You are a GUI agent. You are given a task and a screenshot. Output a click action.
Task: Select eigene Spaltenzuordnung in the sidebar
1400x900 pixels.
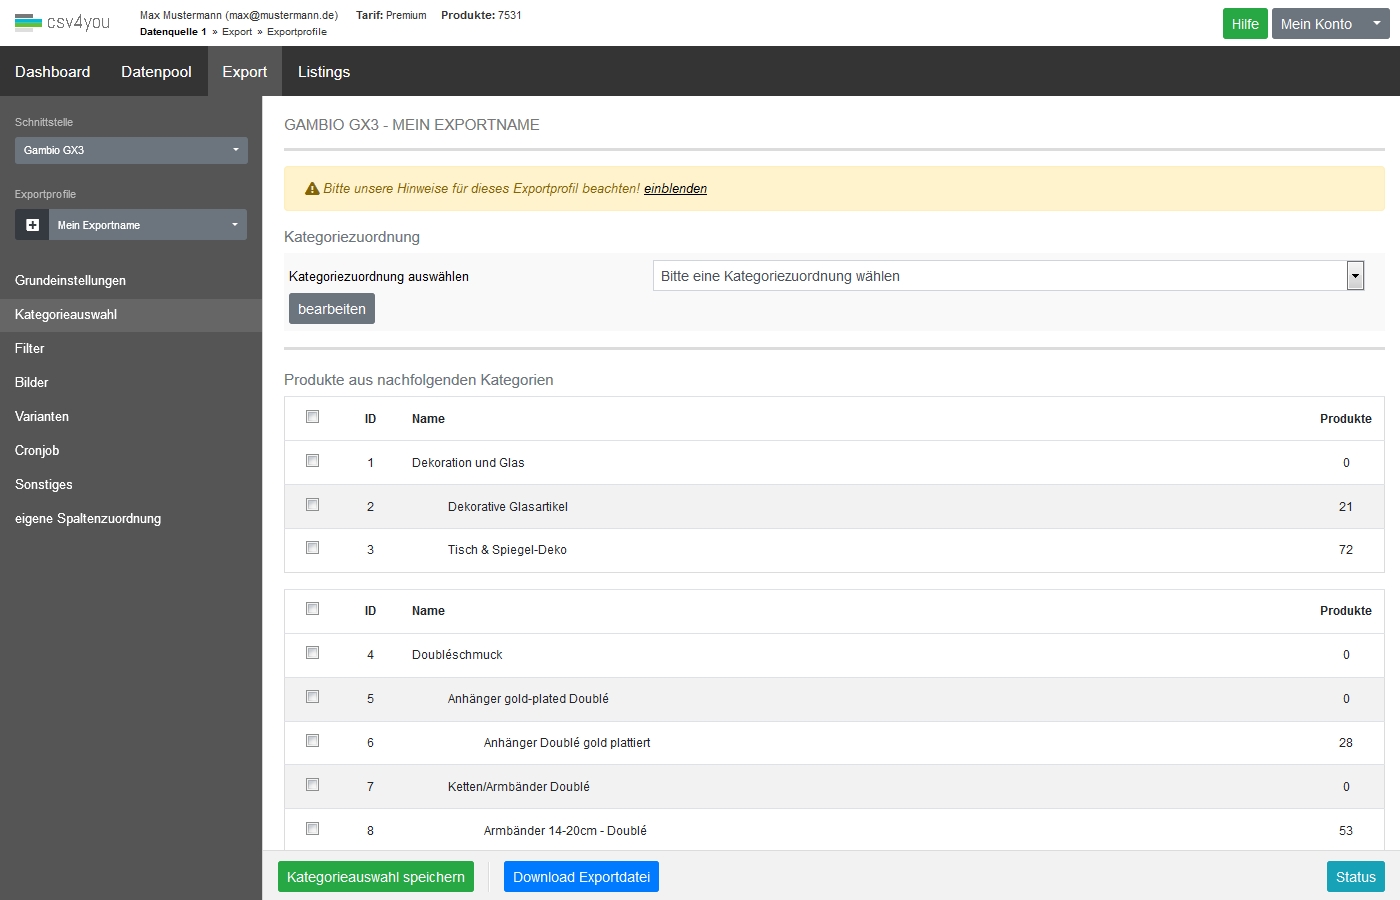[88, 519]
